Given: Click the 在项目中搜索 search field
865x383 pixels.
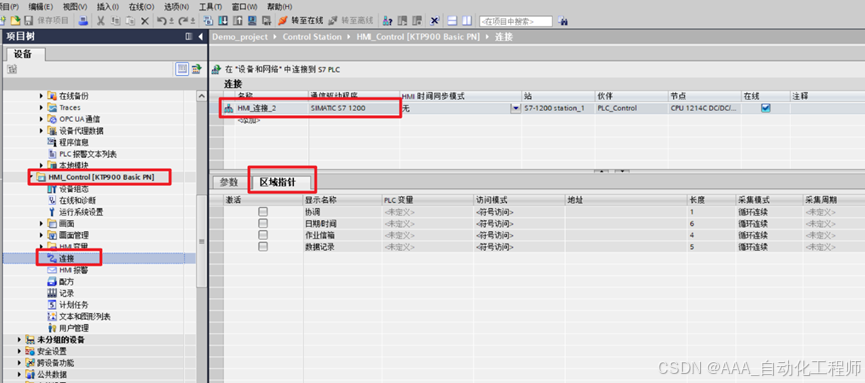Looking at the screenshot, I should tap(516, 21).
